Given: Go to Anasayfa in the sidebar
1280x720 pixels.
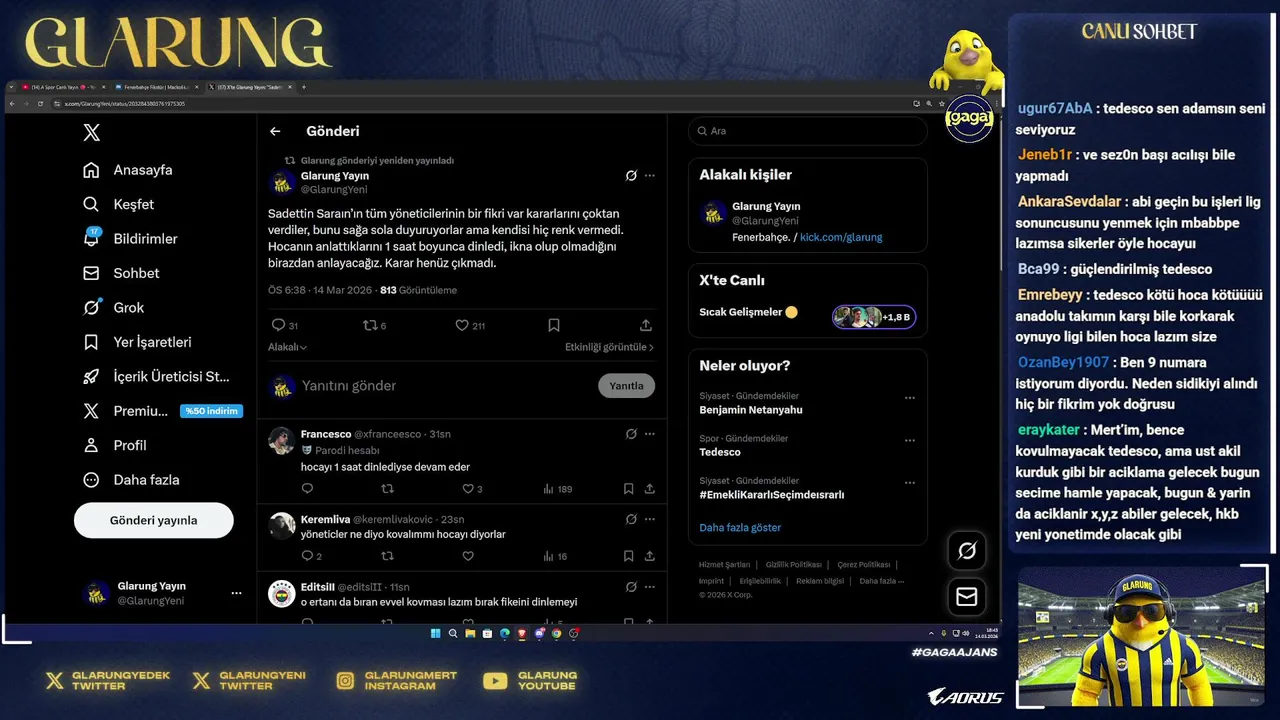Looking at the screenshot, I should point(128,170).
